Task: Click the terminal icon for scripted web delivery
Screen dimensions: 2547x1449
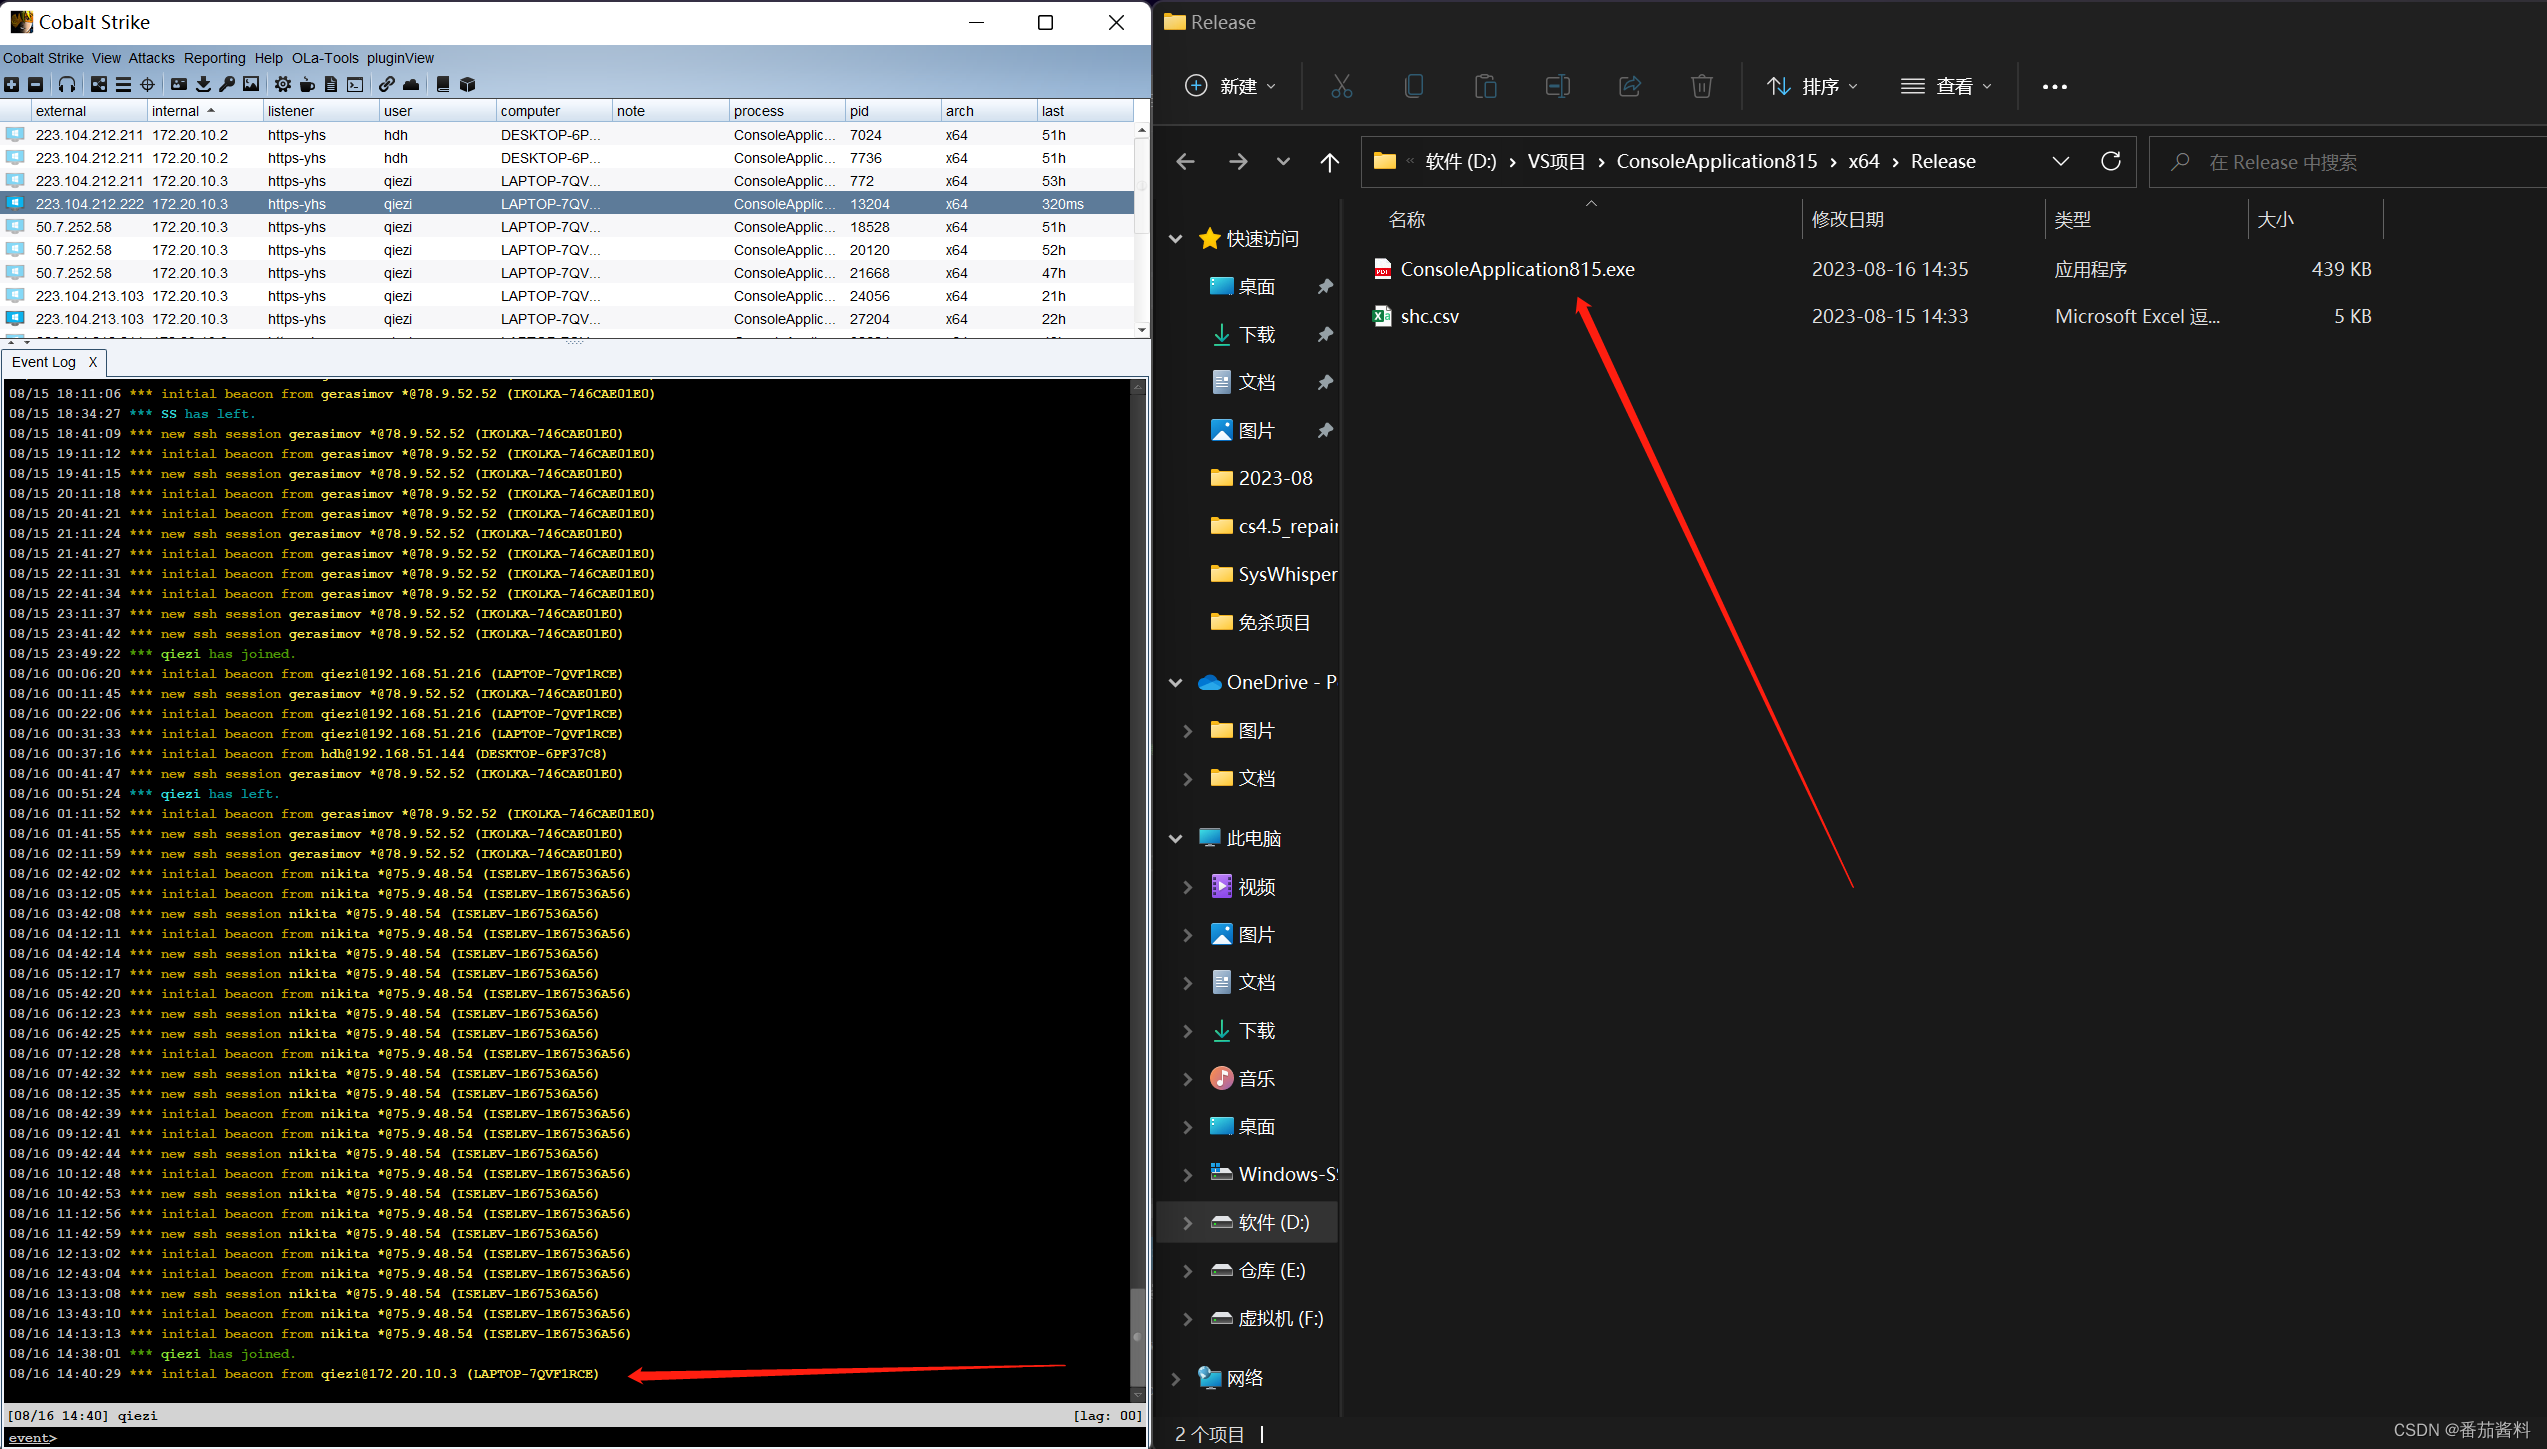Action: pos(355,85)
